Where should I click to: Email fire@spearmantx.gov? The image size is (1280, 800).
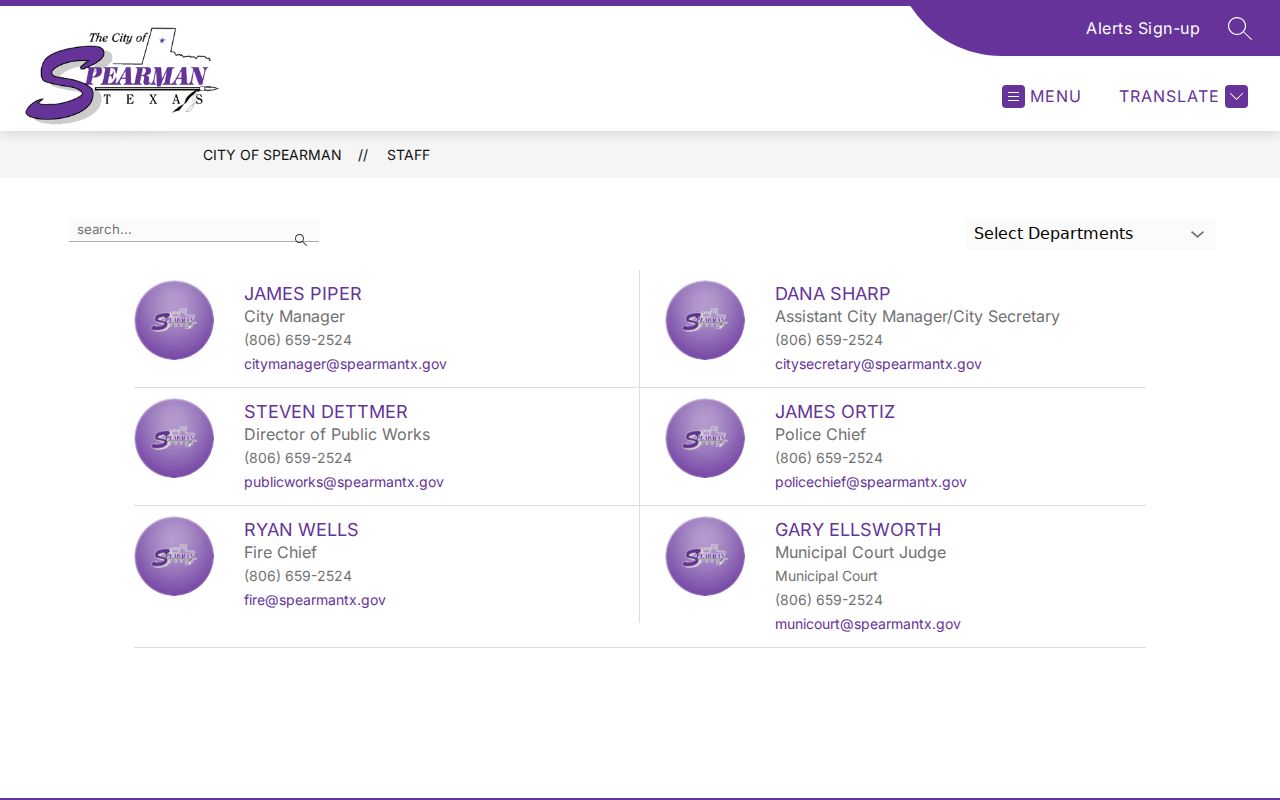[x=315, y=600]
